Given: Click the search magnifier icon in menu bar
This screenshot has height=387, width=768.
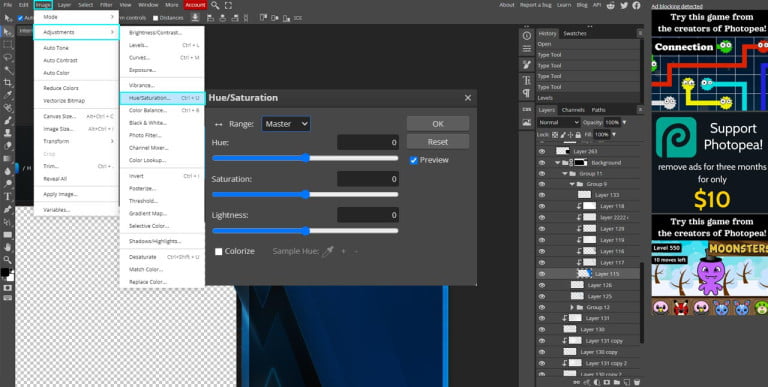Looking at the screenshot, I should tap(215, 5).
